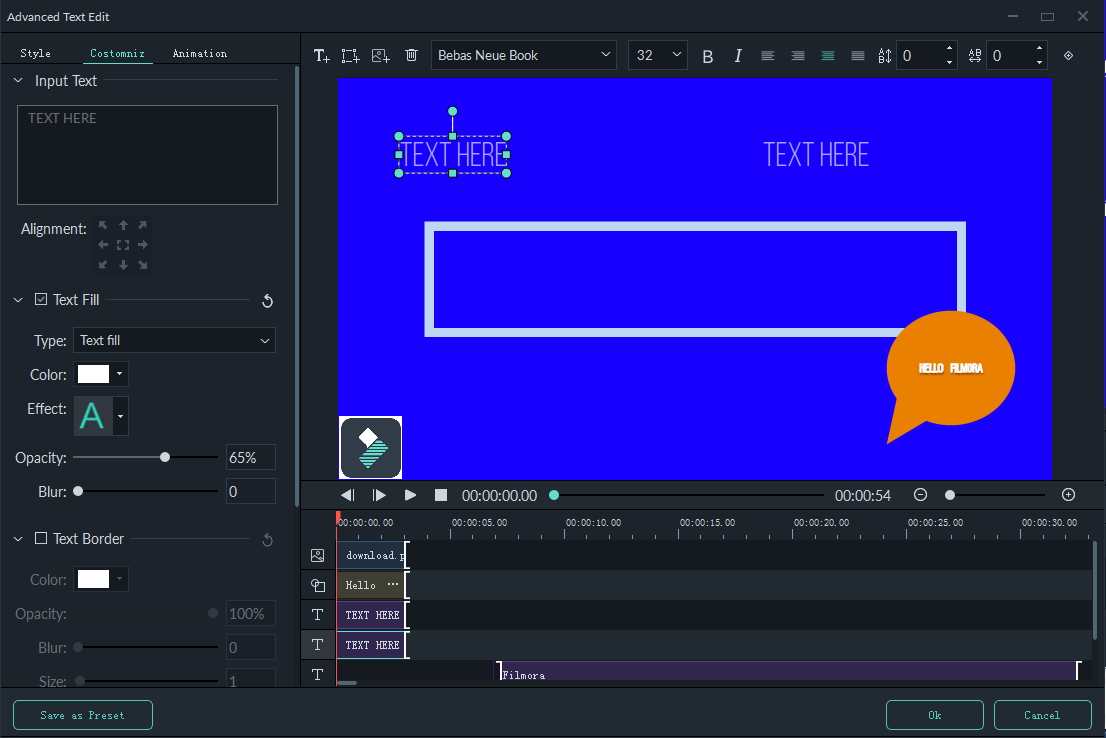This screenshot has width=1106, height=738.
Task: Click the Text Fill Blur value field
Action: click(x=250, y=491)
